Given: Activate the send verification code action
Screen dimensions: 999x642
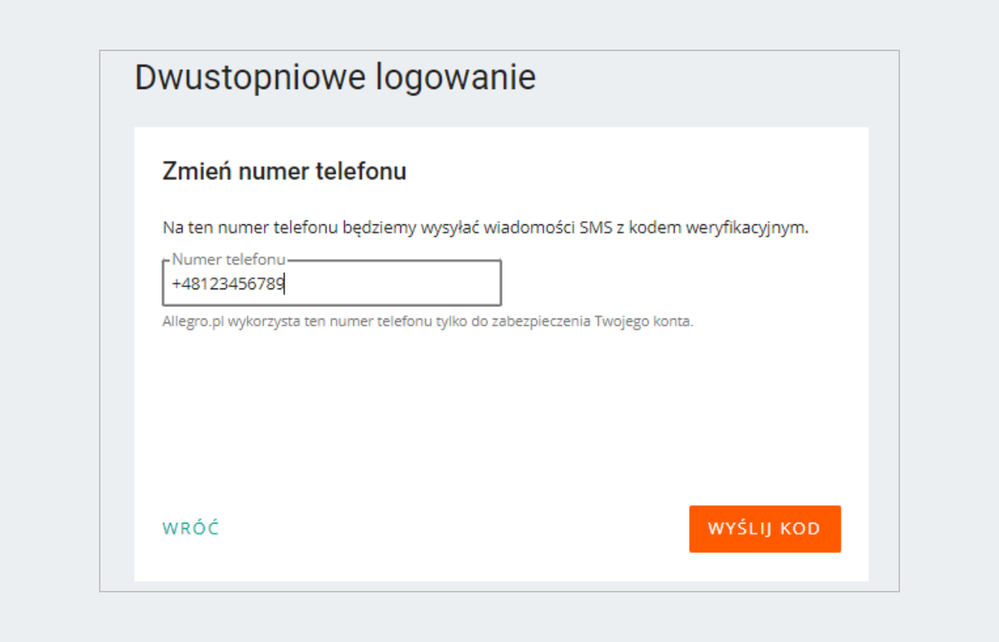Looking at the screenshot, I should coord(764,528).
